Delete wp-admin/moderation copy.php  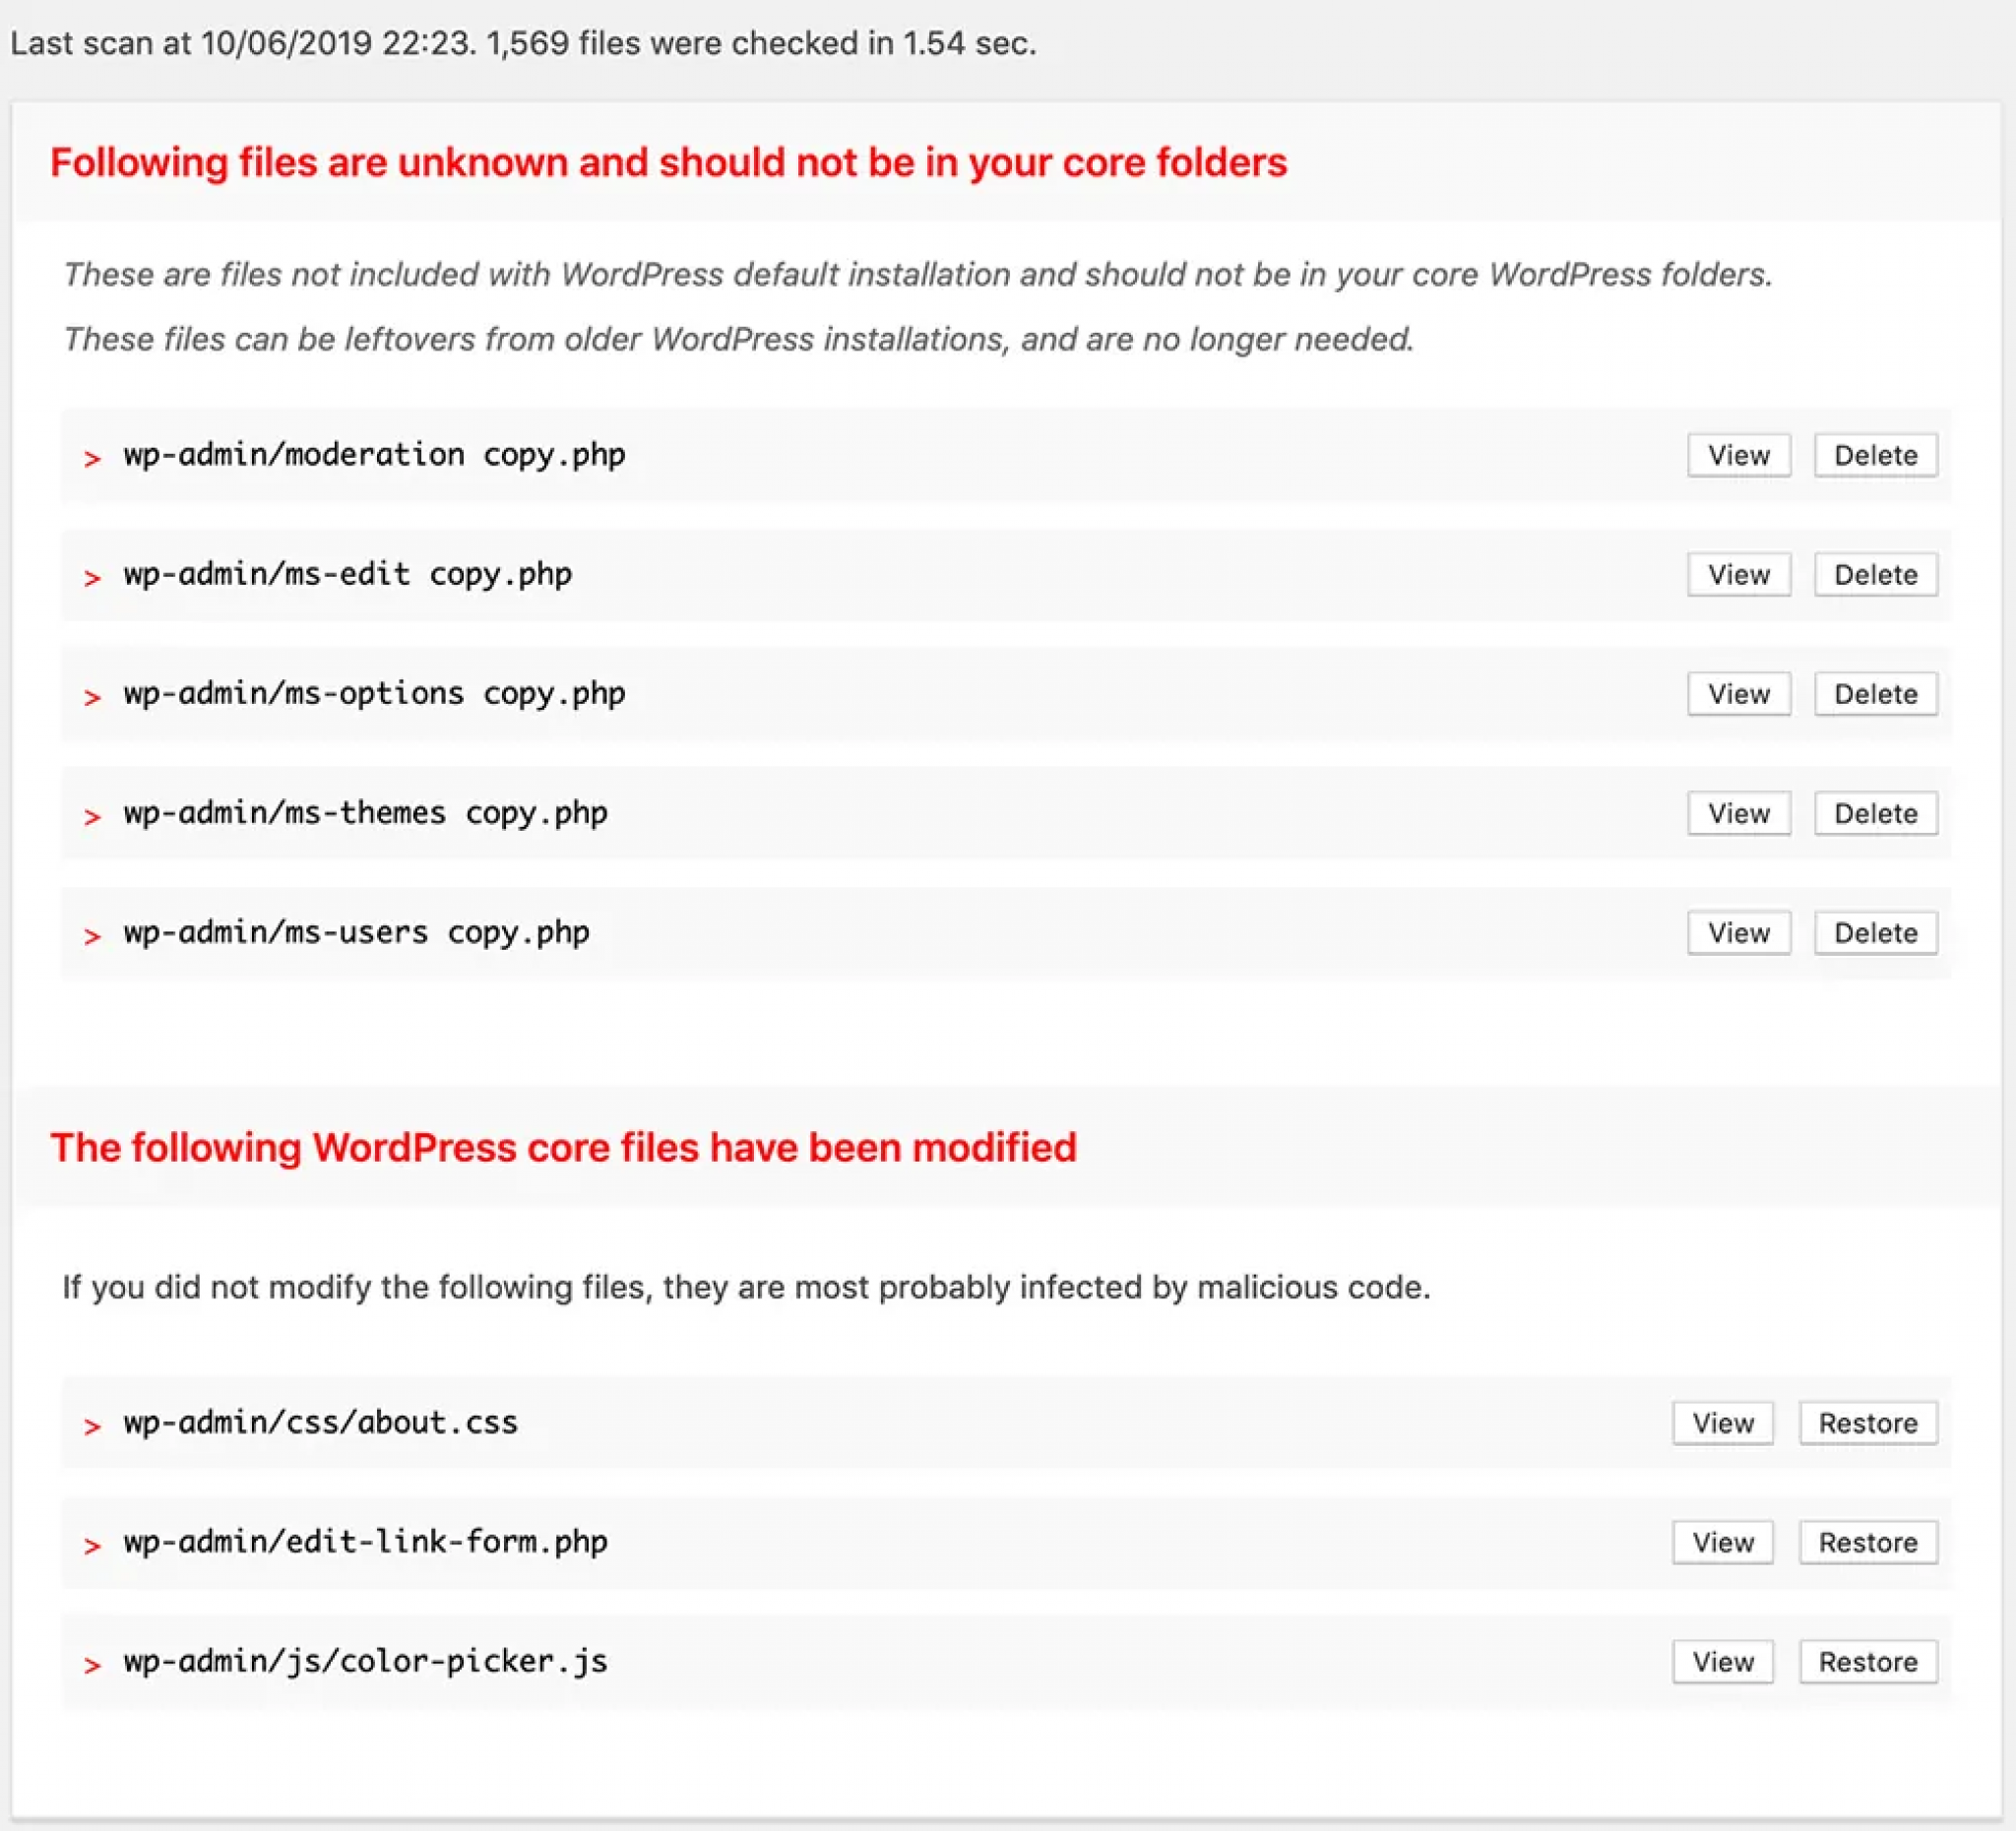[x=1875, y=455]
